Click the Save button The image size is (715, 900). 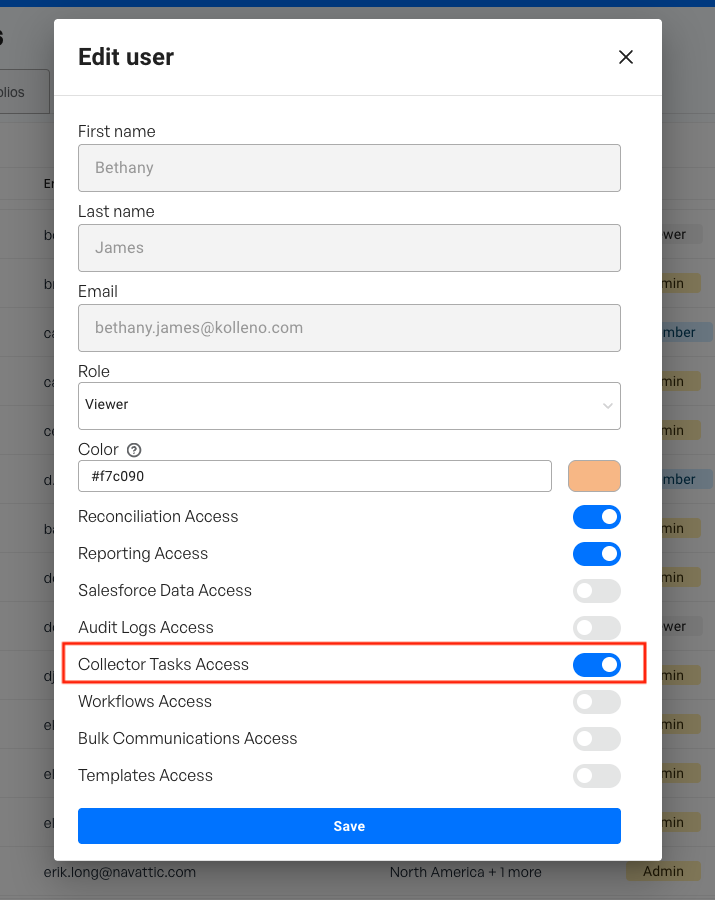pos(349,826)
